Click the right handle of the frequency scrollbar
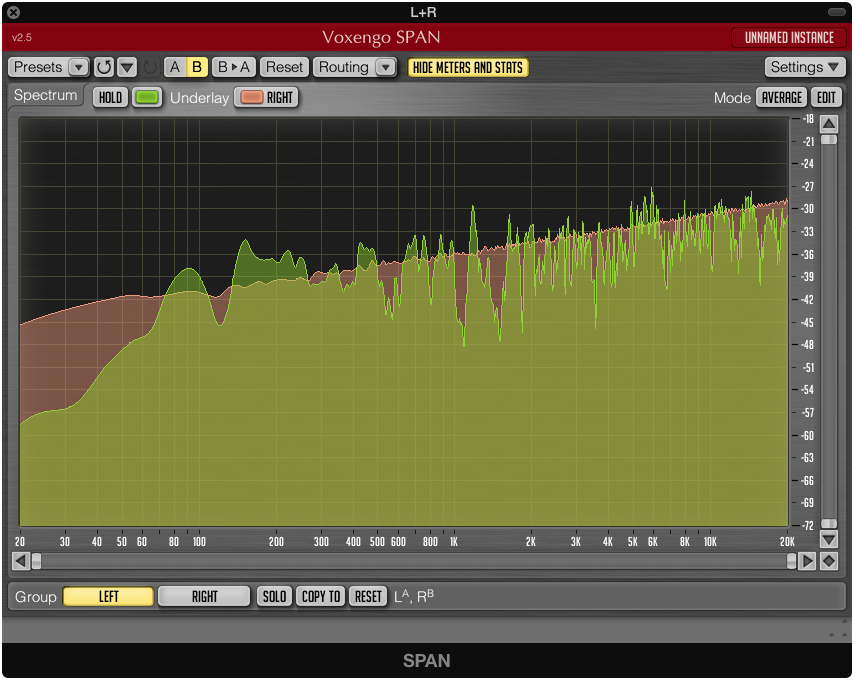Screen dimensions: 854x680 (791, 561)
